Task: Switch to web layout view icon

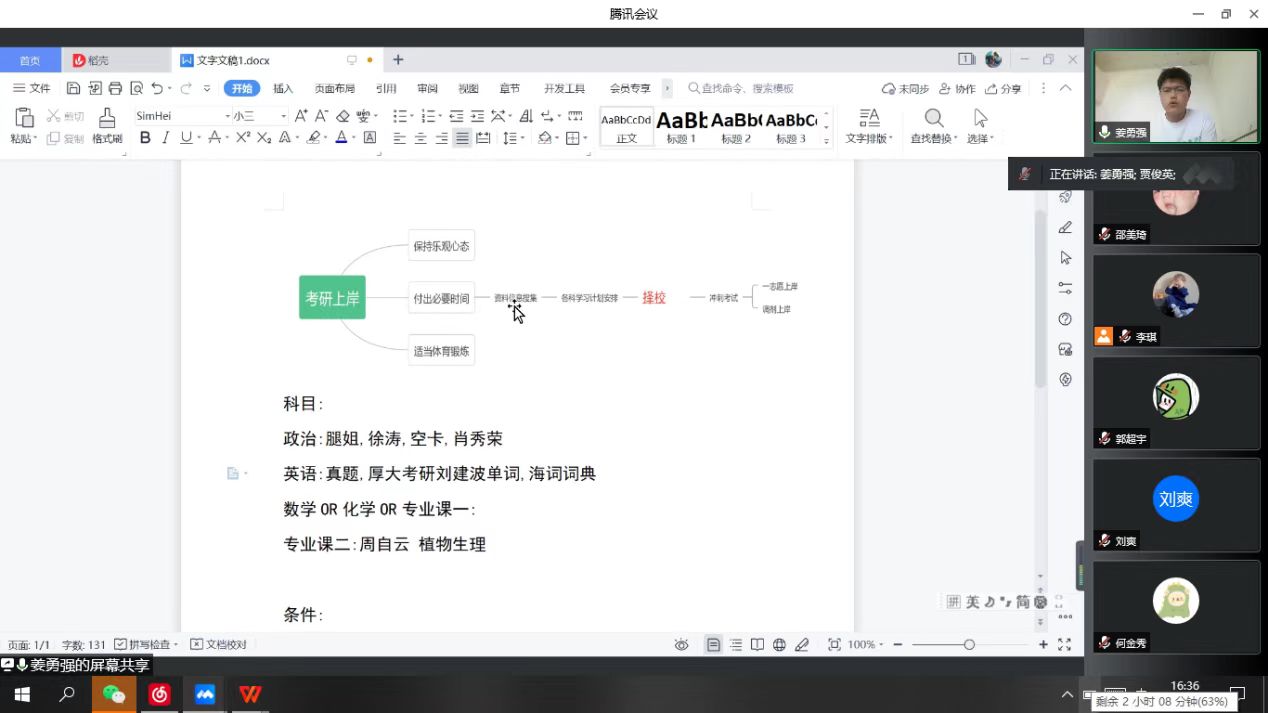Action: point(779,645)
